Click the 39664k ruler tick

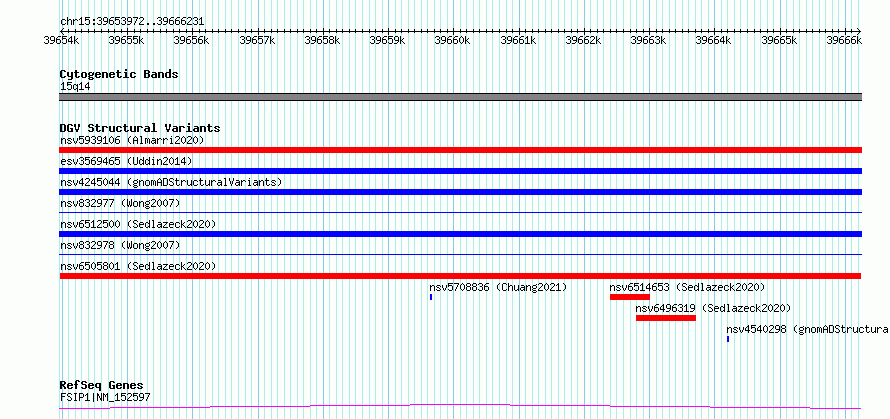coord(713,40)
